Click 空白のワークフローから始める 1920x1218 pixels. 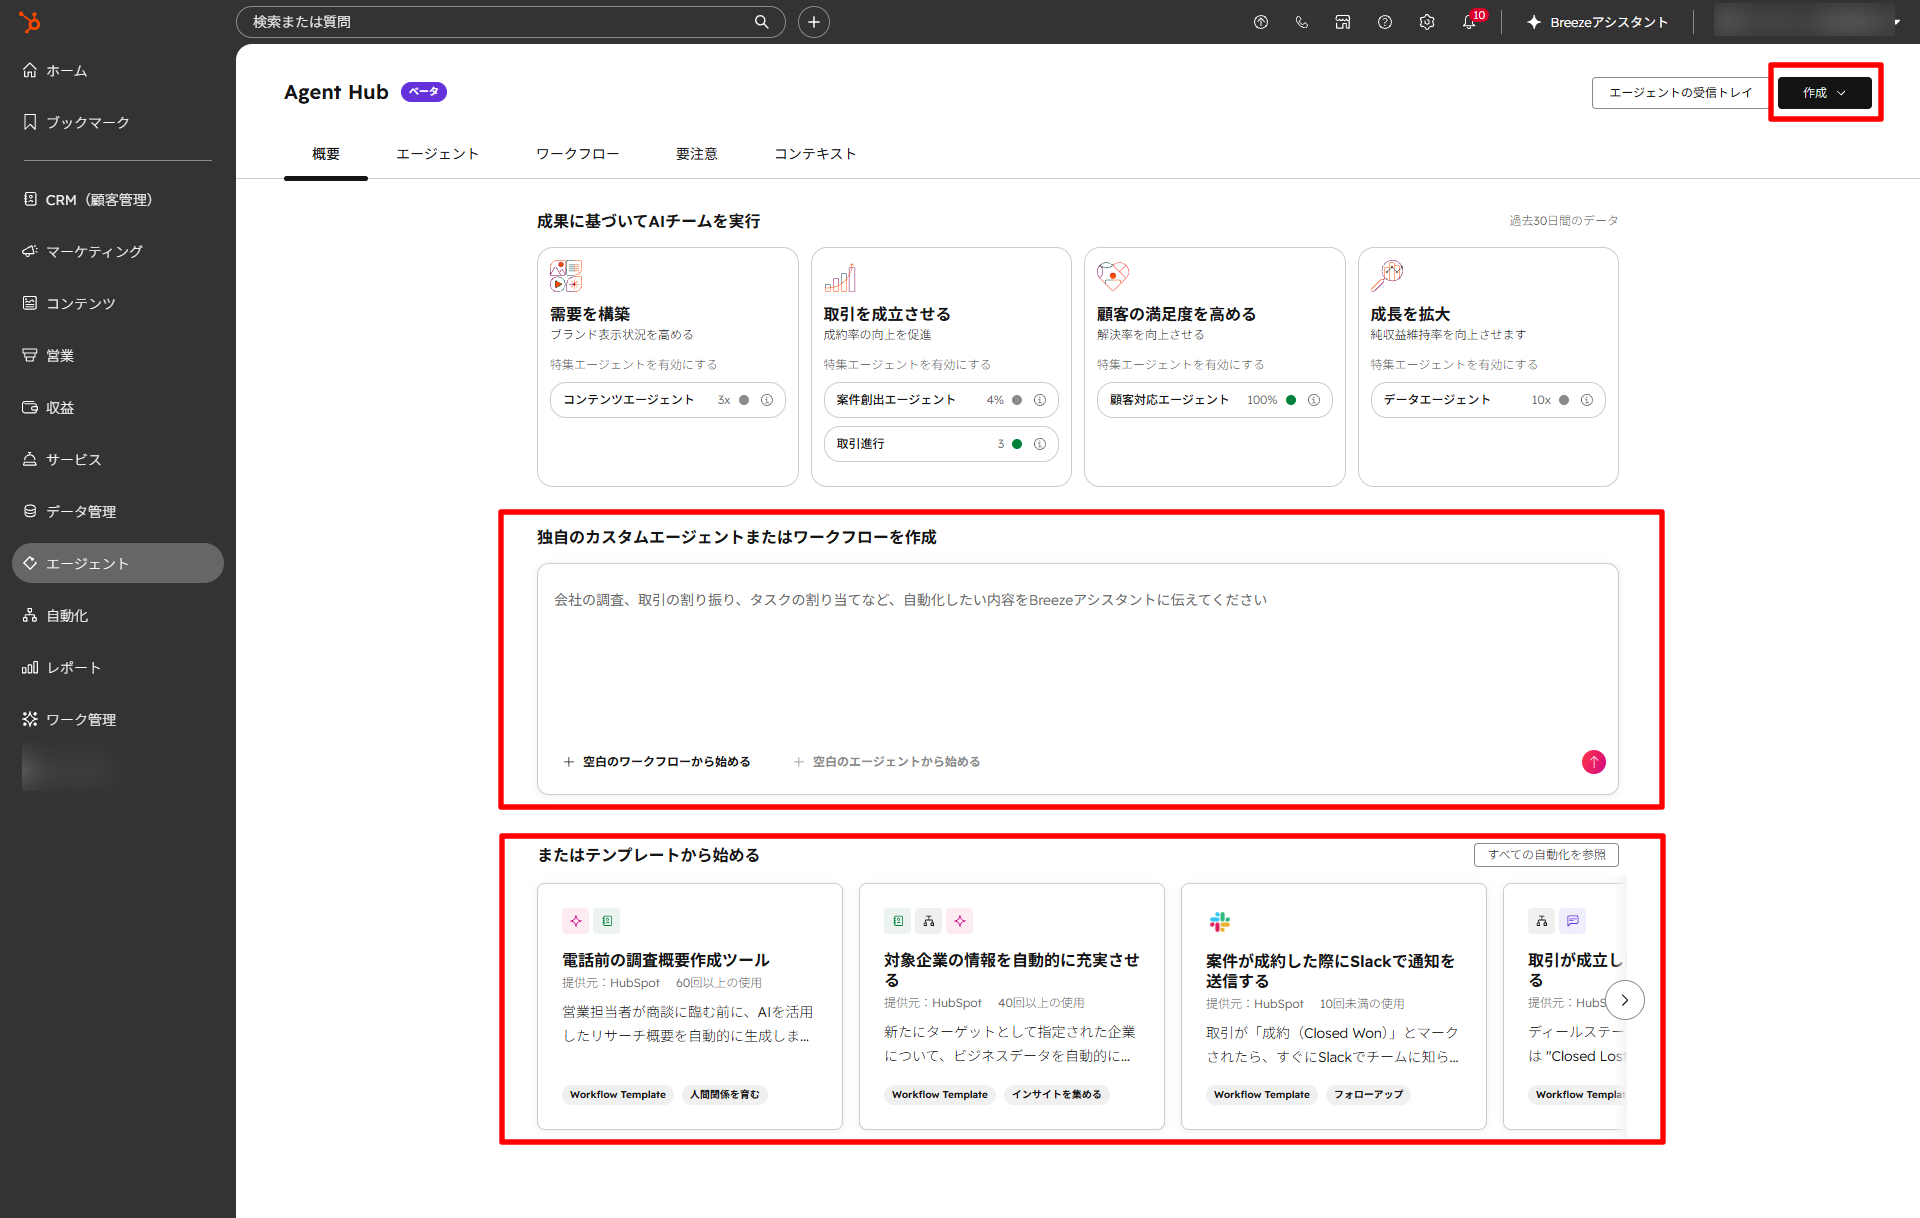click(x=657, y=762)
